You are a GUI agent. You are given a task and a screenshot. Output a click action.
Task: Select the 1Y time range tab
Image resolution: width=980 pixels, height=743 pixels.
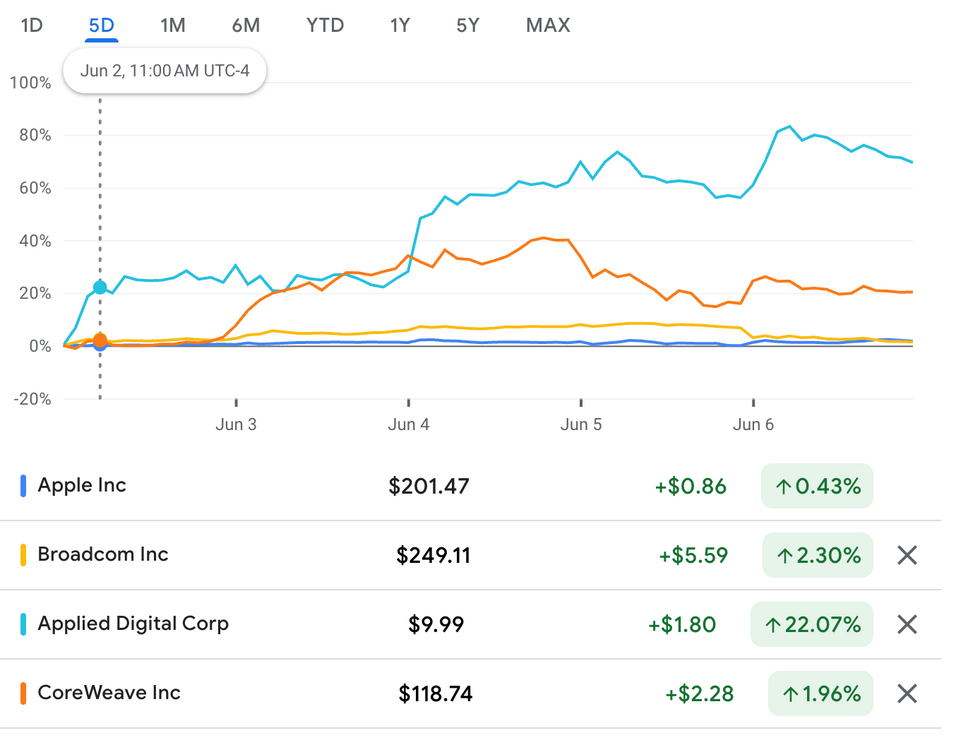(400, 25)
